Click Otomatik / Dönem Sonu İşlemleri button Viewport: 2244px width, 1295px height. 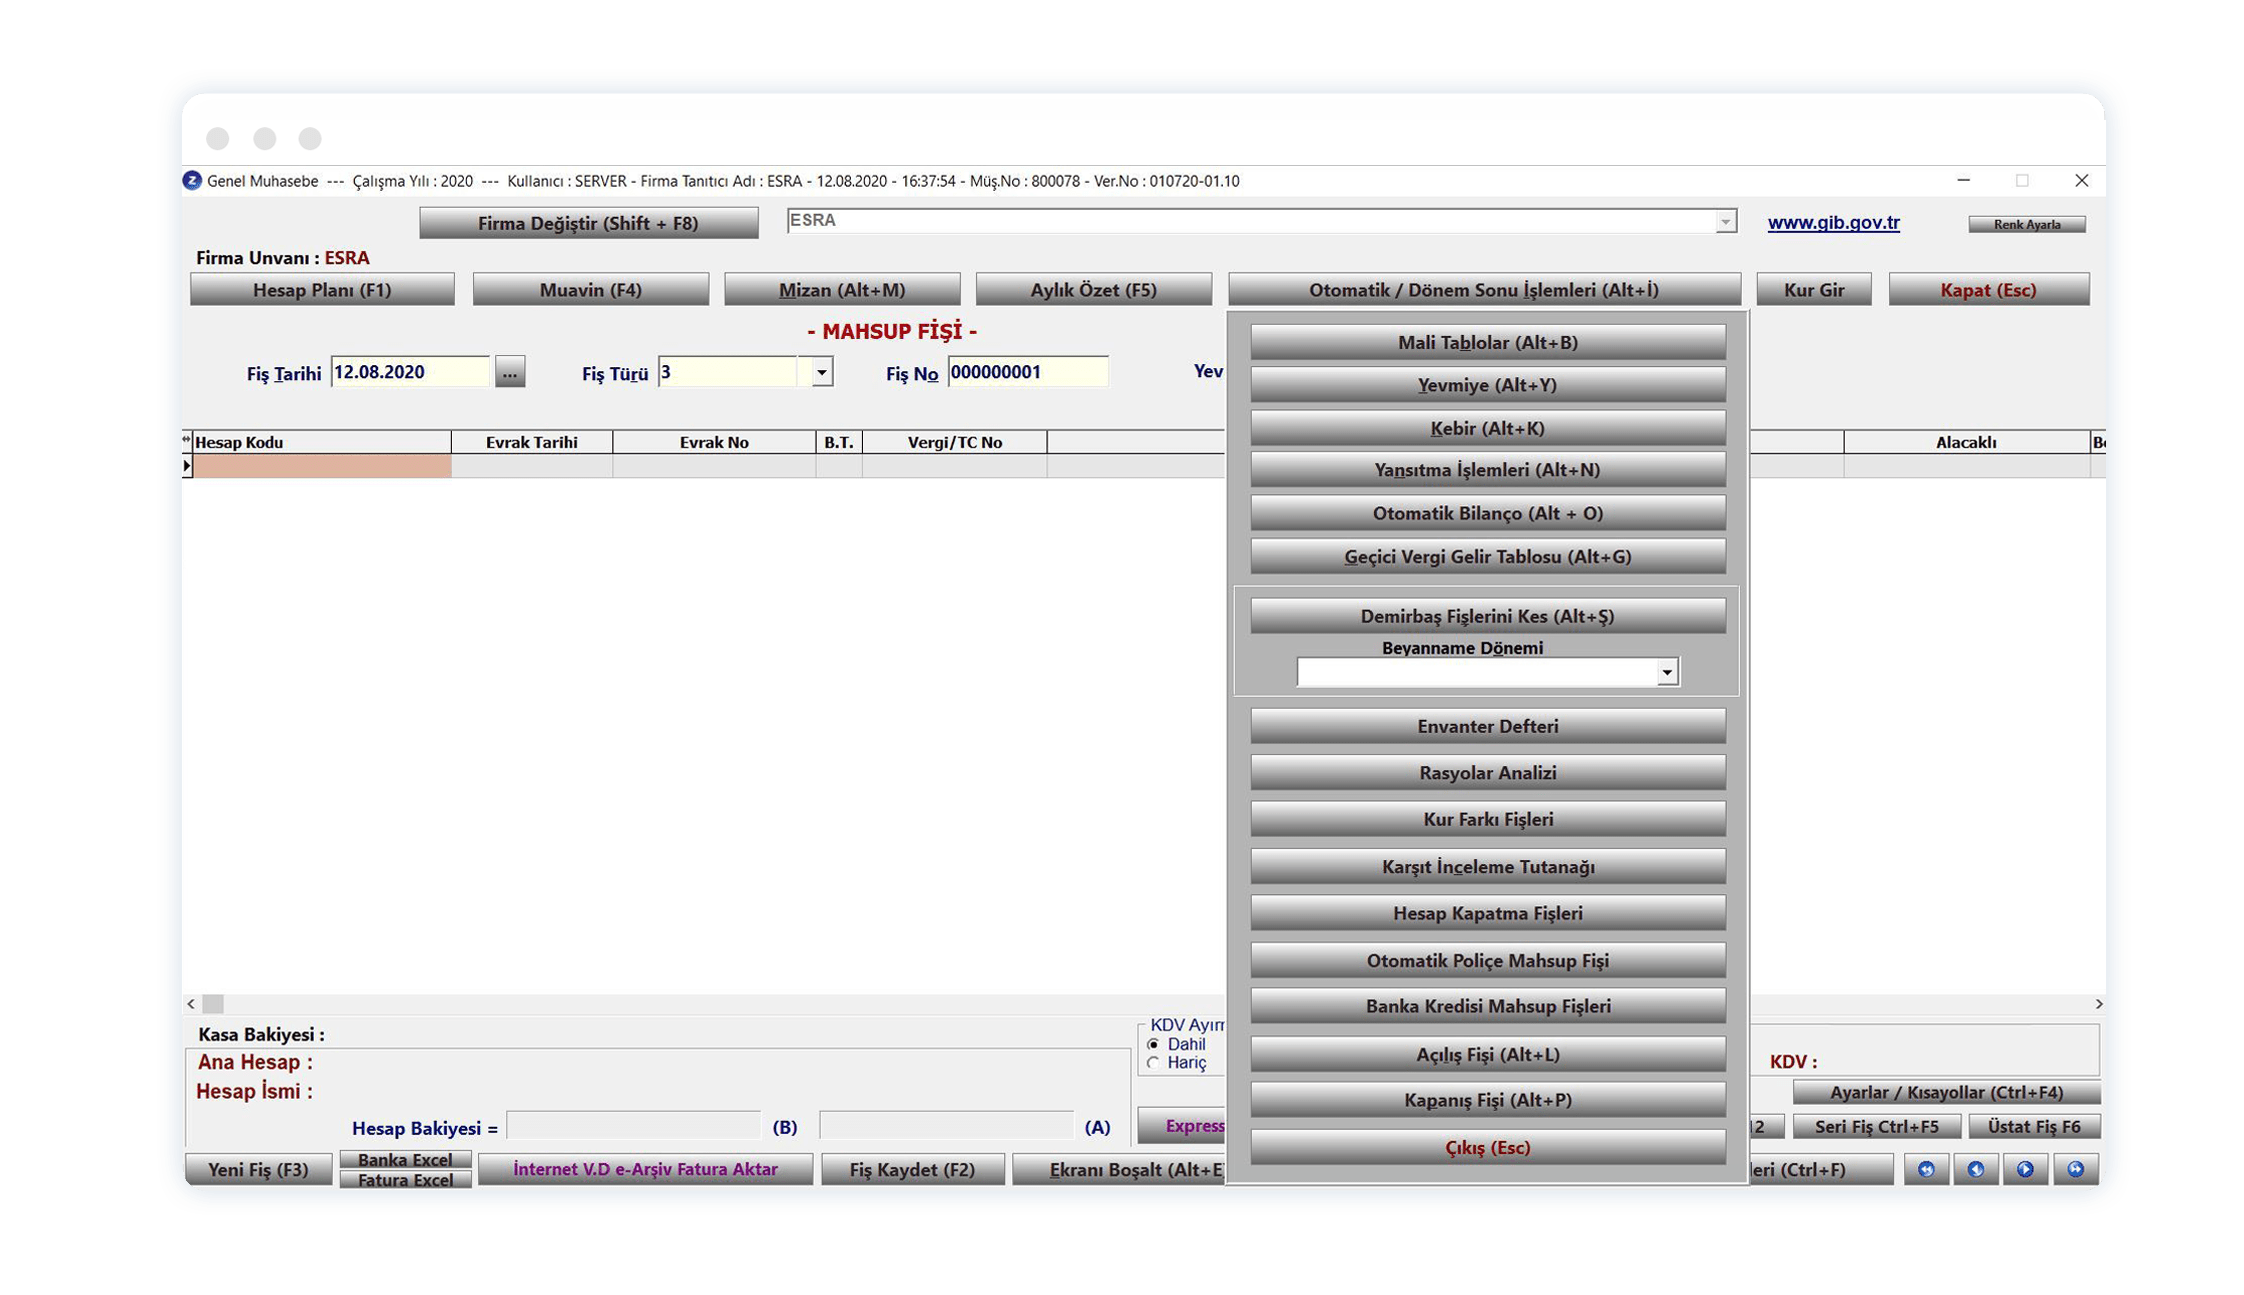tap(1484, 290)
